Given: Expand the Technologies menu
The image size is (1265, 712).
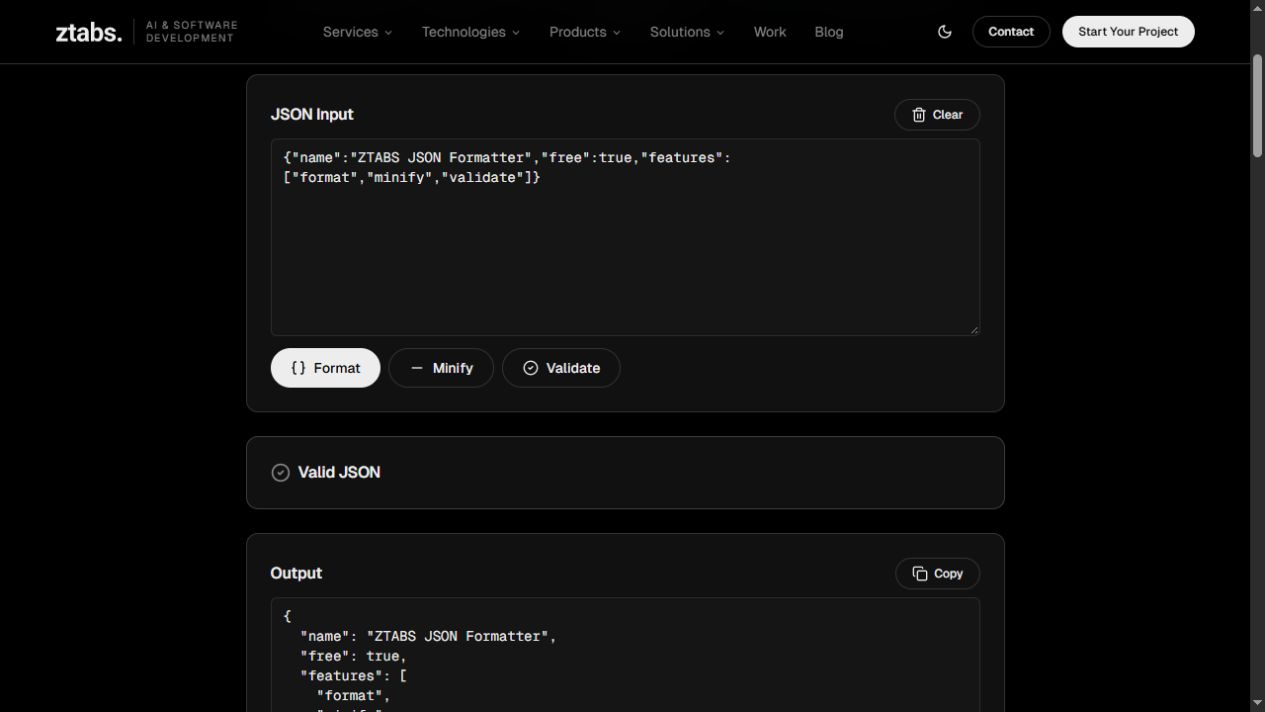Looking at the screenshot, I should tap(470, 32).
